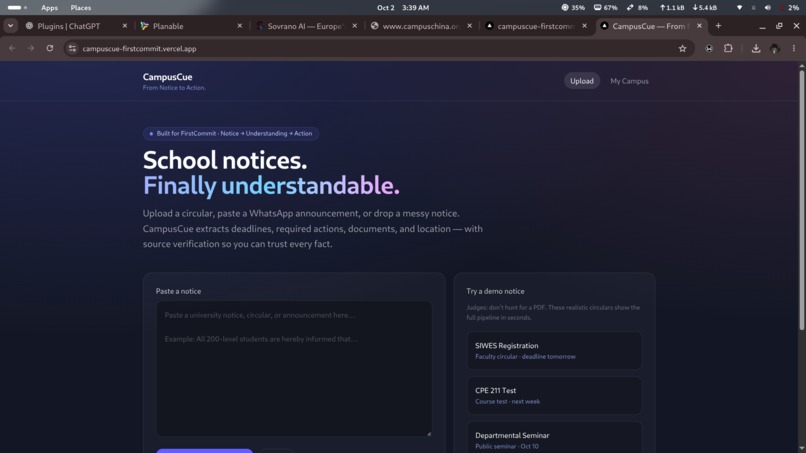Focus the Paste a notice text area
The width and height of the screenshot is (806, 453).
pos(294,369)
